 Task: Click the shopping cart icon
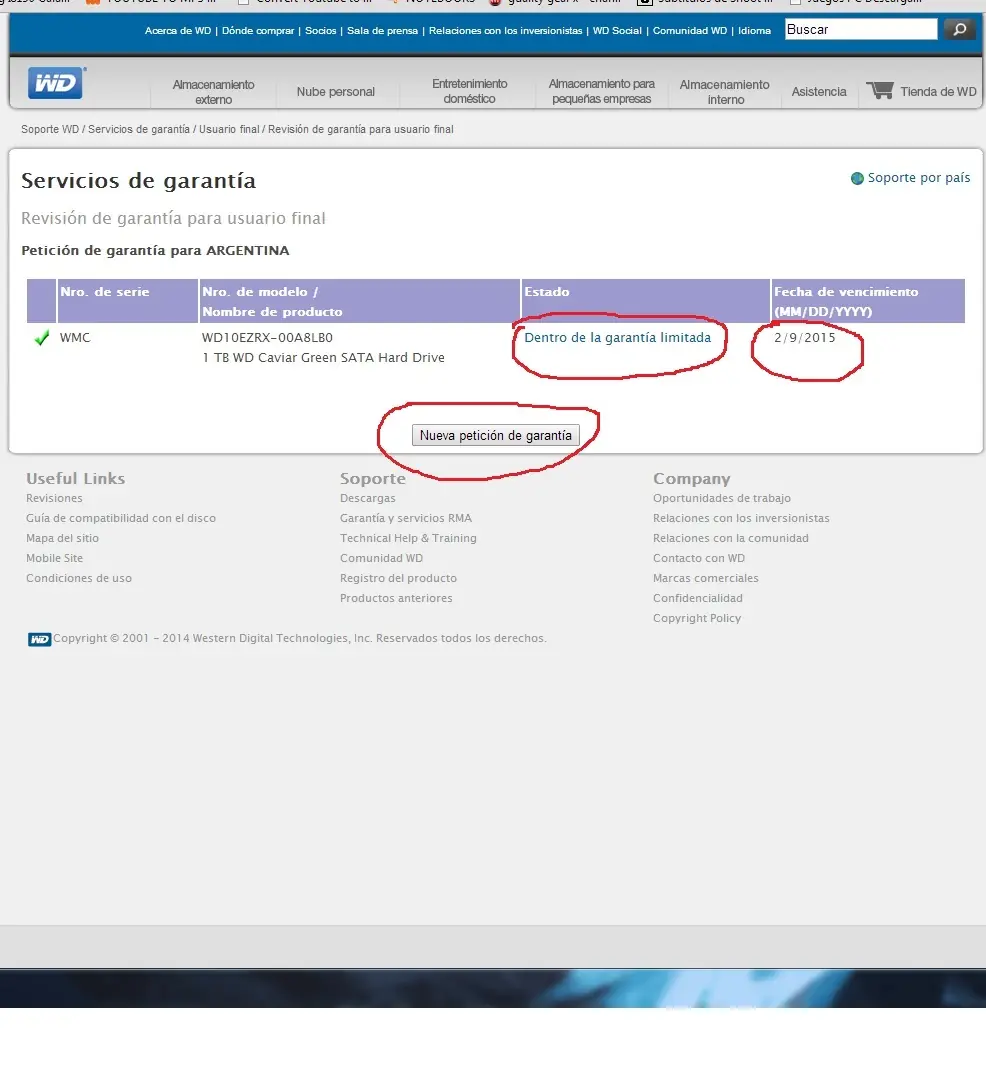point(879,90)
